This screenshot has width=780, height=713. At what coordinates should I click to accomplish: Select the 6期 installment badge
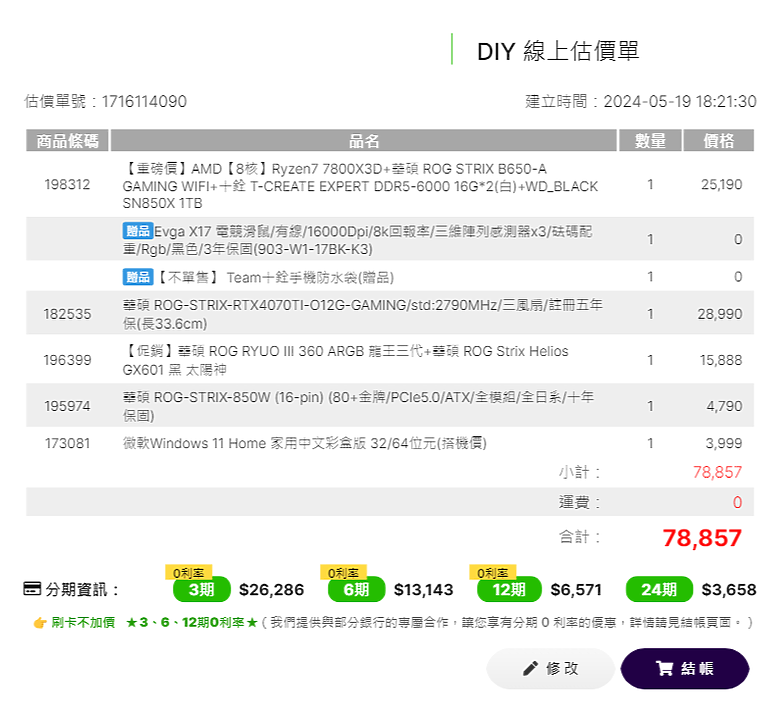(x=356, y=589)
